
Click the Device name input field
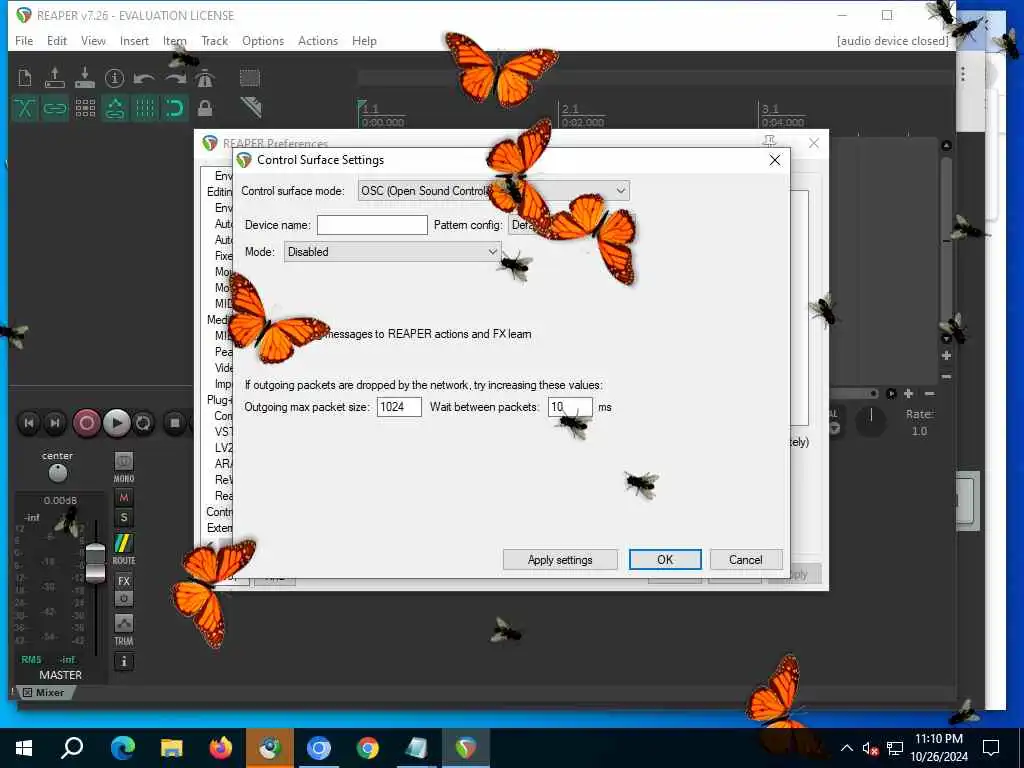click(372, 225)
